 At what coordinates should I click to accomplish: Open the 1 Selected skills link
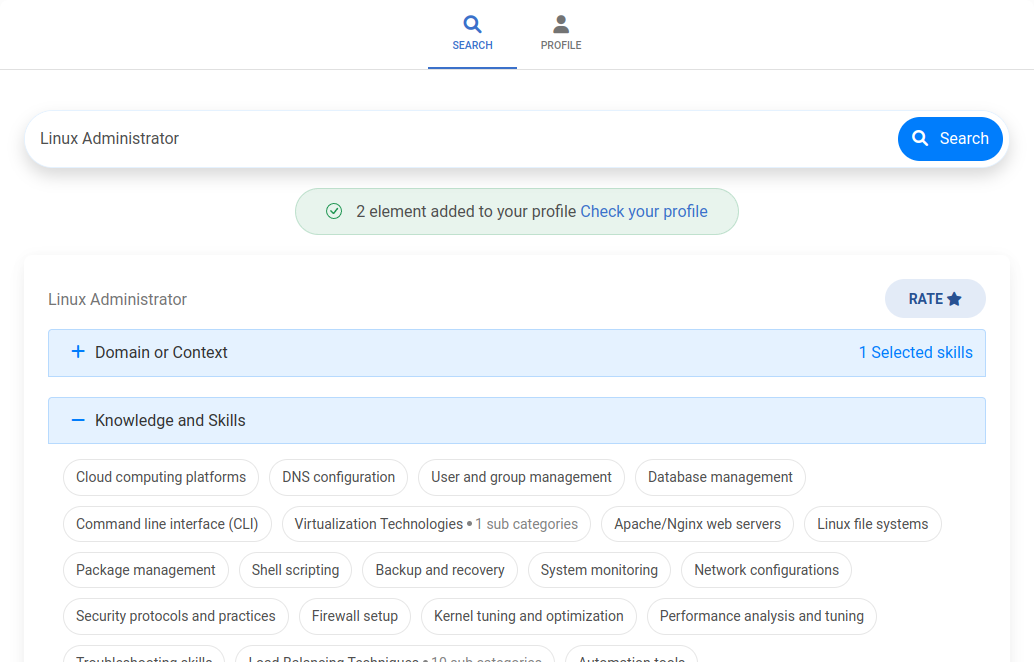click(x=915, y=353)
